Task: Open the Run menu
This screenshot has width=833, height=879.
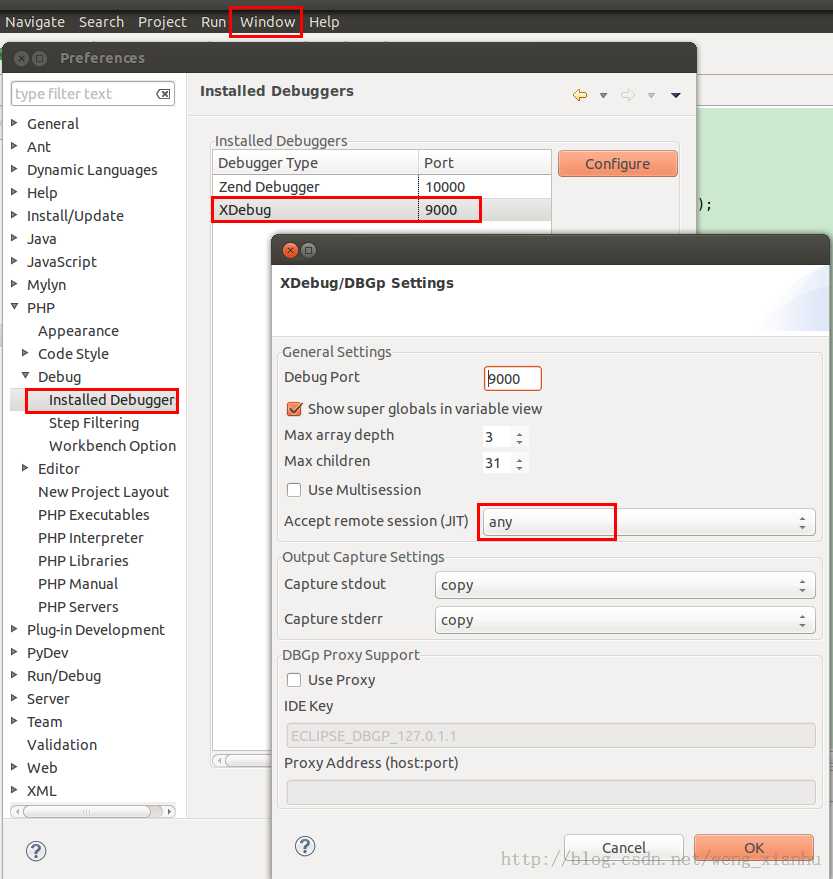Action: tap(214, 22)
